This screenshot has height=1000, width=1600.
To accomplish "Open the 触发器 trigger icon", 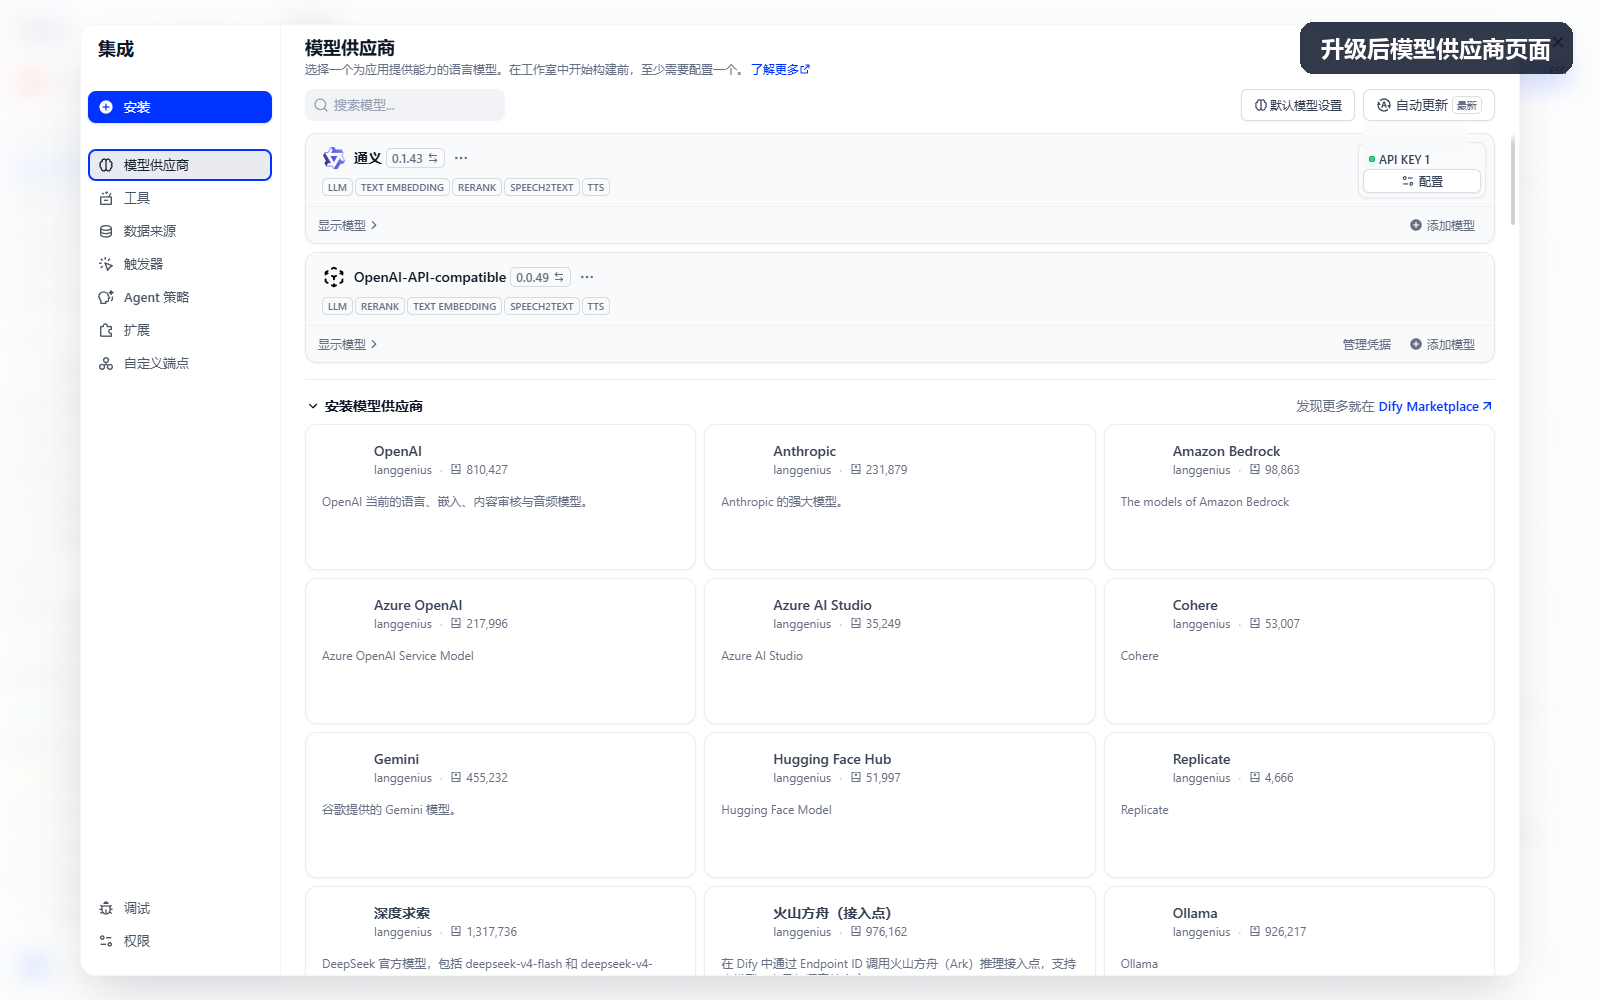I will coord(106,264).
